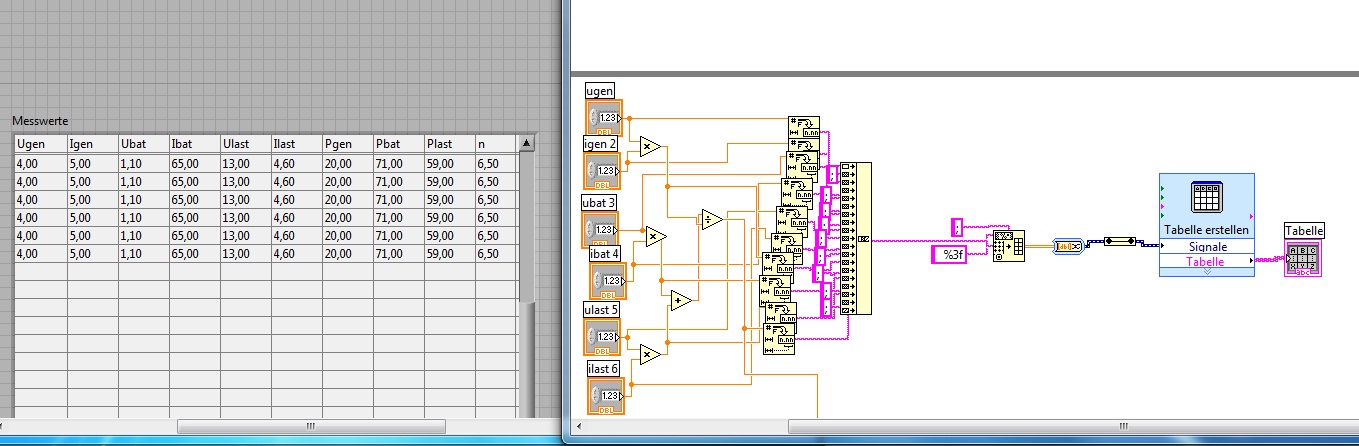Click the Tabelle output of Tabelle erstellen

(1205, 261)
